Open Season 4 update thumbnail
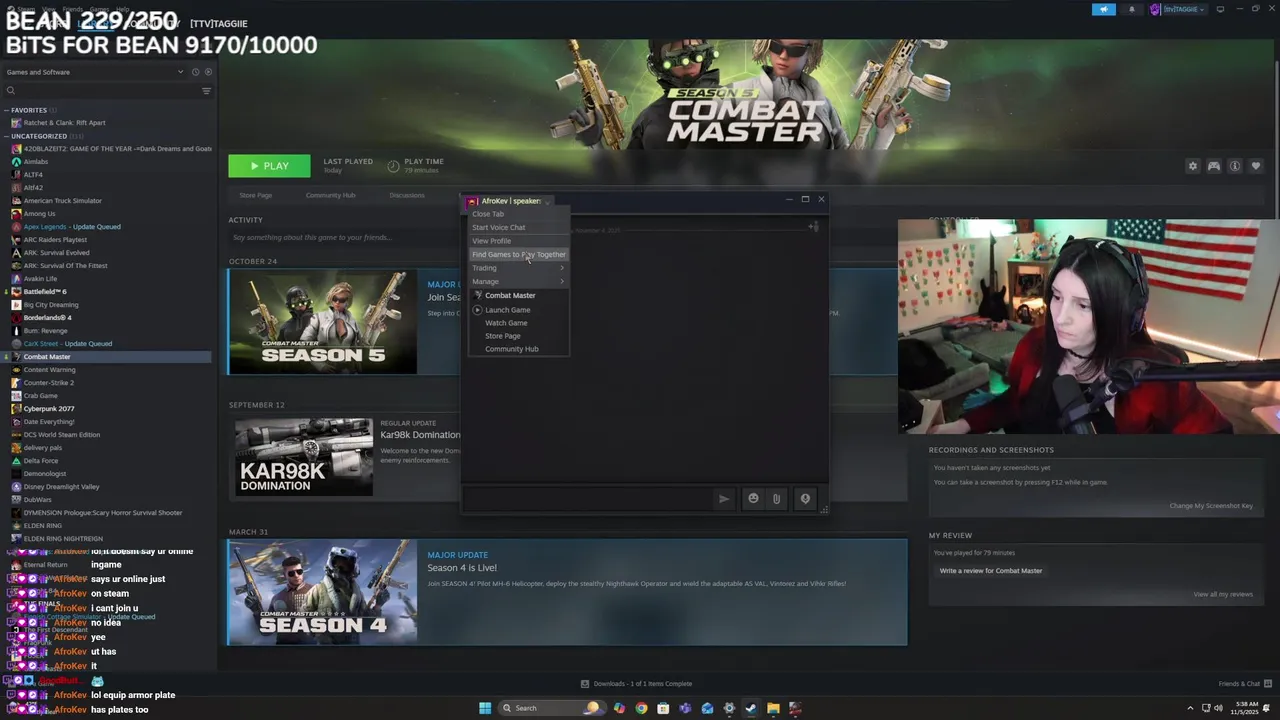The width and height of the screenshot is (1280, 720). point(322,592)
